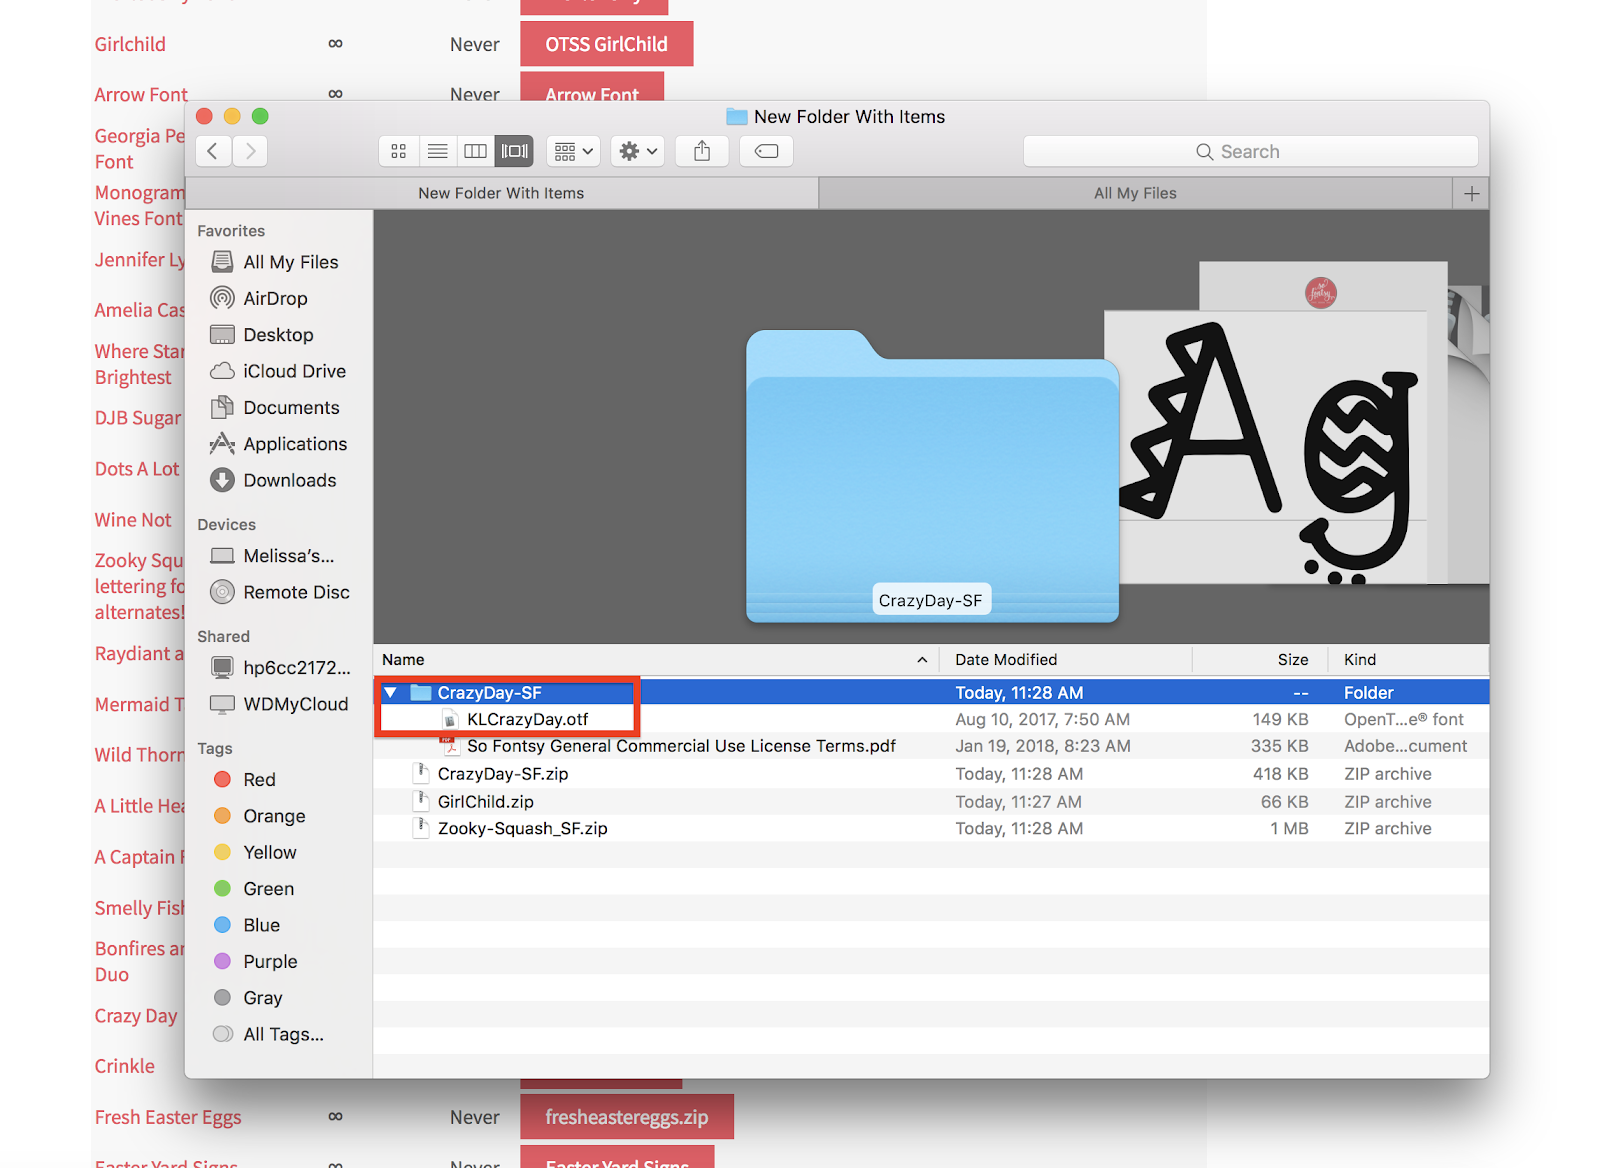Switch Finder to list view

tap(437, 151)
